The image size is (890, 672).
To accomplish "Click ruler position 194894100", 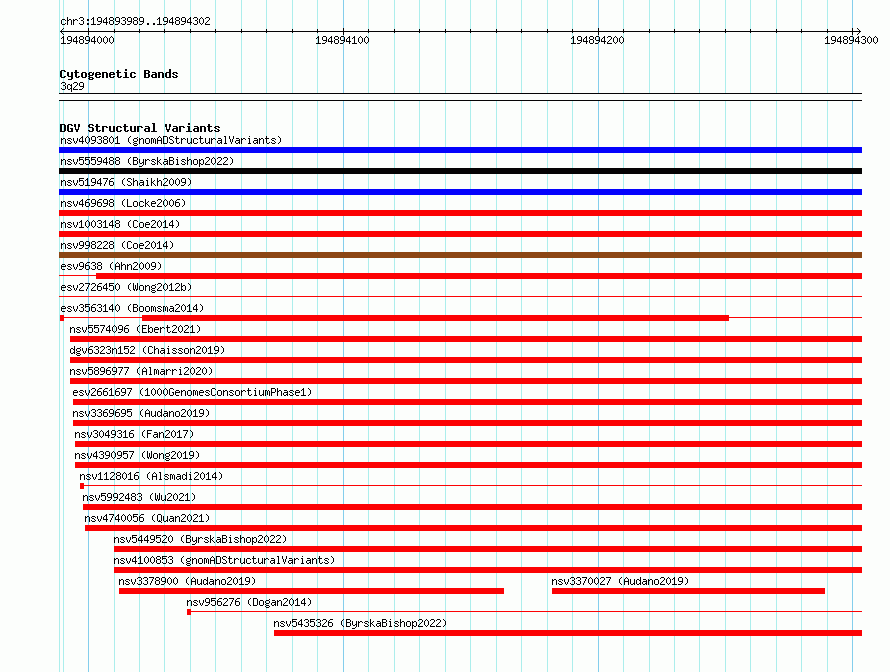I will coord(342,40).
